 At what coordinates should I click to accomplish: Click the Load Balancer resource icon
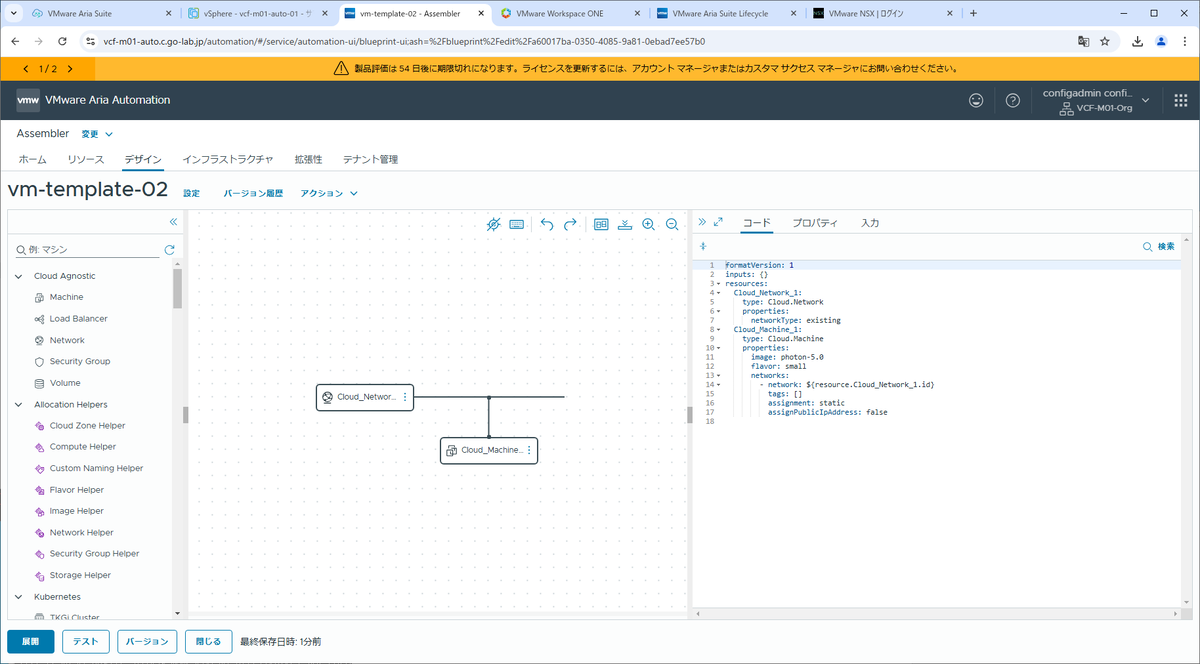coord(39,319)
